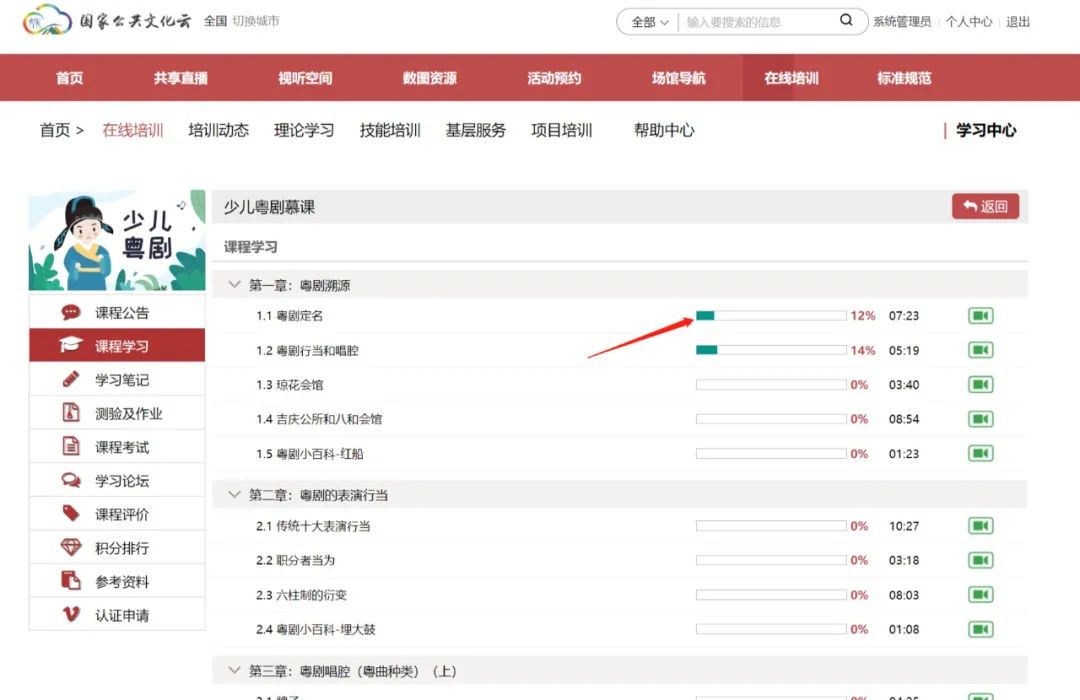Click the search input field

coord(758,22)
